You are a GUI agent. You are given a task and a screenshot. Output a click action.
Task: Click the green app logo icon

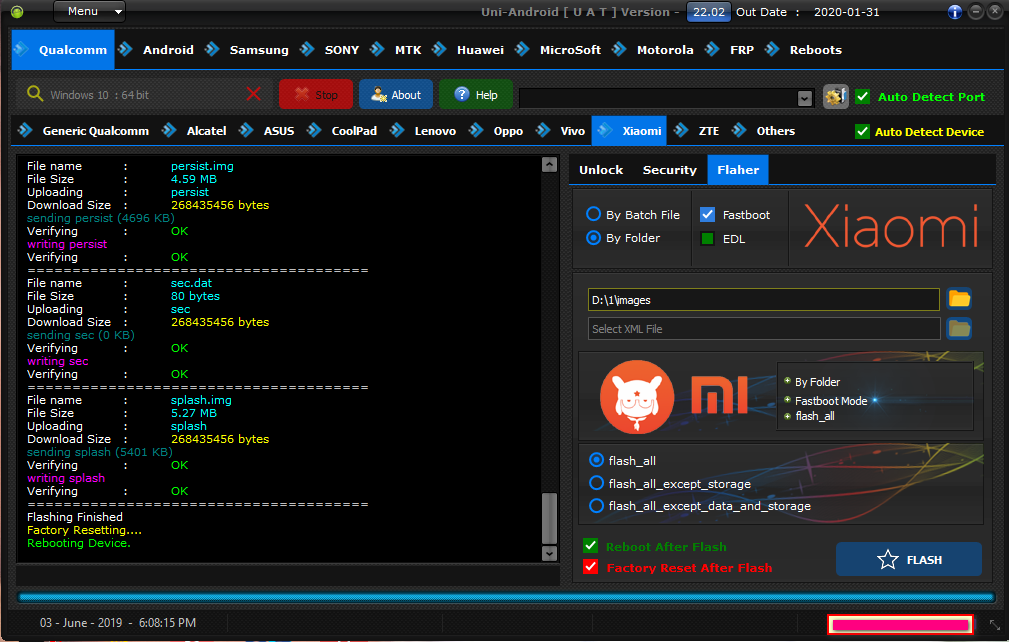pos(17,12)
